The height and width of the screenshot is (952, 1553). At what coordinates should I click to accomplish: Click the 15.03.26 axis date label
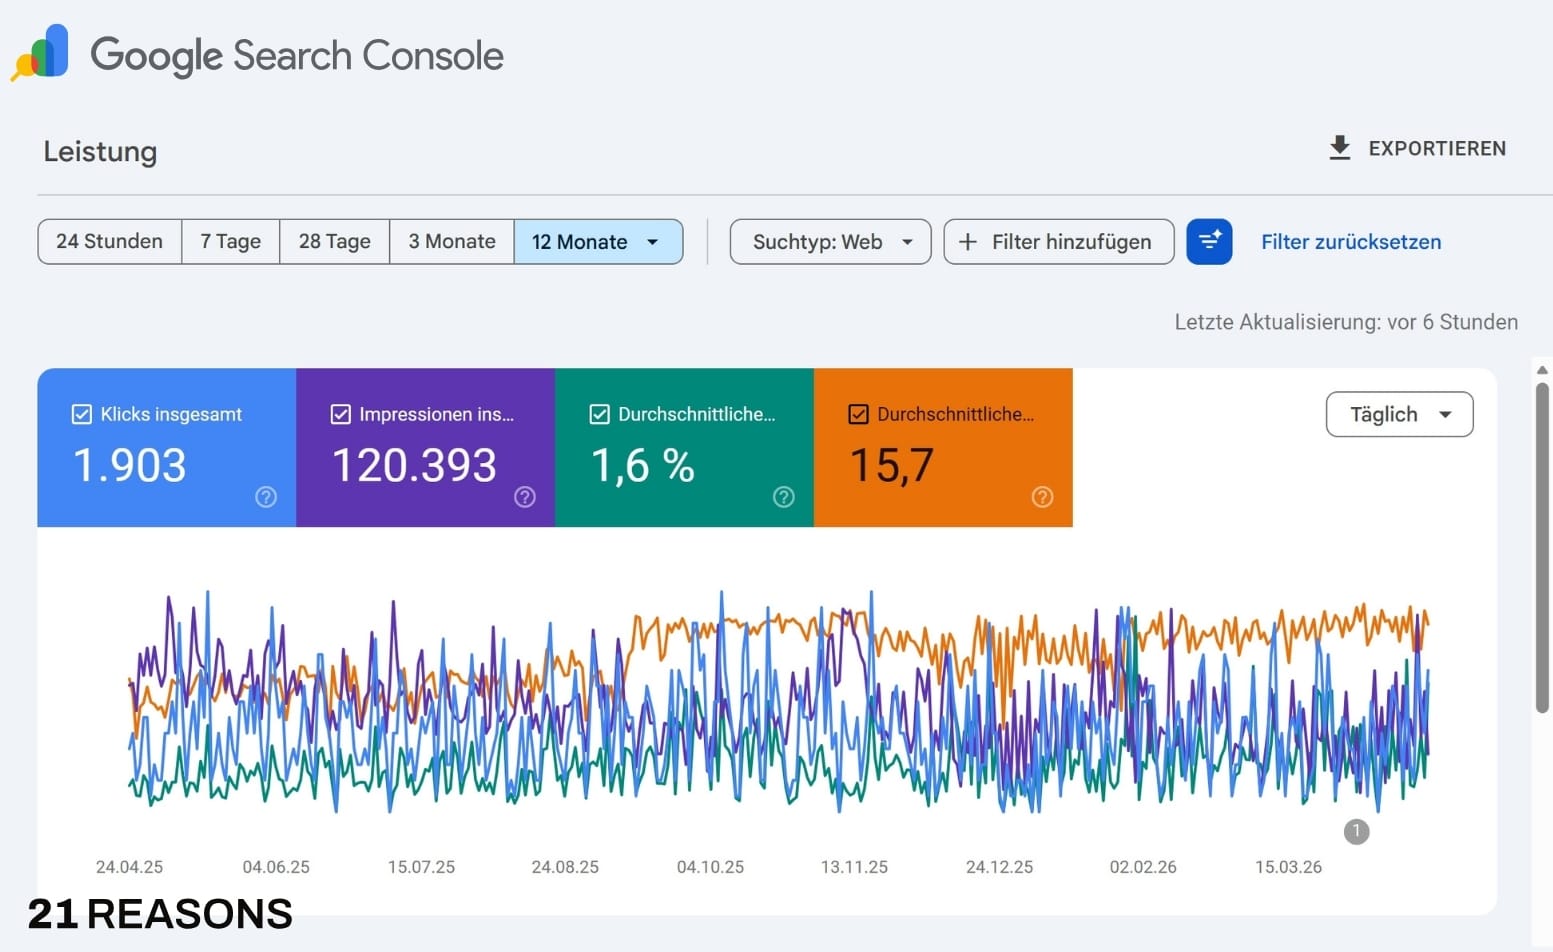[x=1288, y=867]
